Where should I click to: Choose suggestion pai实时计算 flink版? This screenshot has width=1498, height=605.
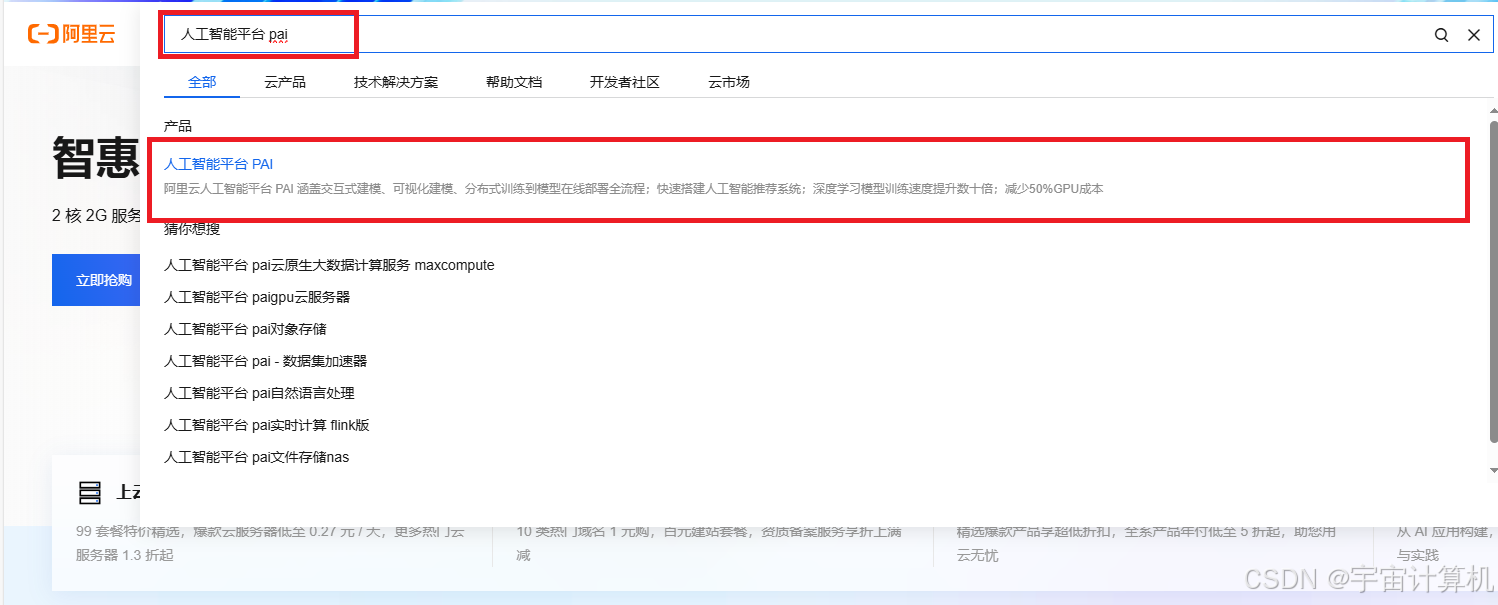pyautogui.click(x=267, y=425)
